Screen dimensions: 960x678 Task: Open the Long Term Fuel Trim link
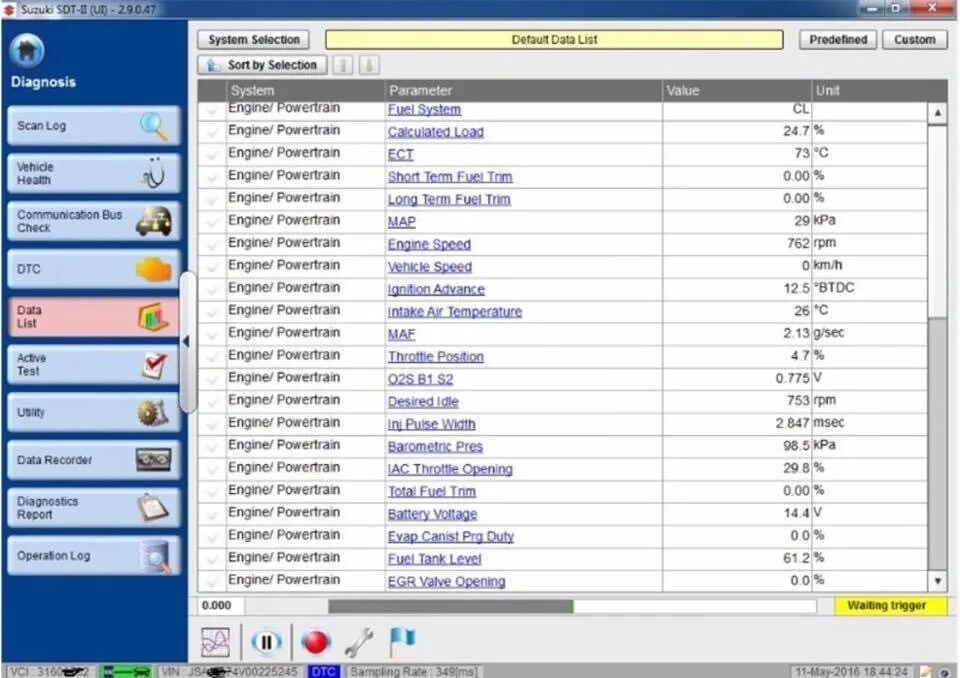(x=449, y=200)
